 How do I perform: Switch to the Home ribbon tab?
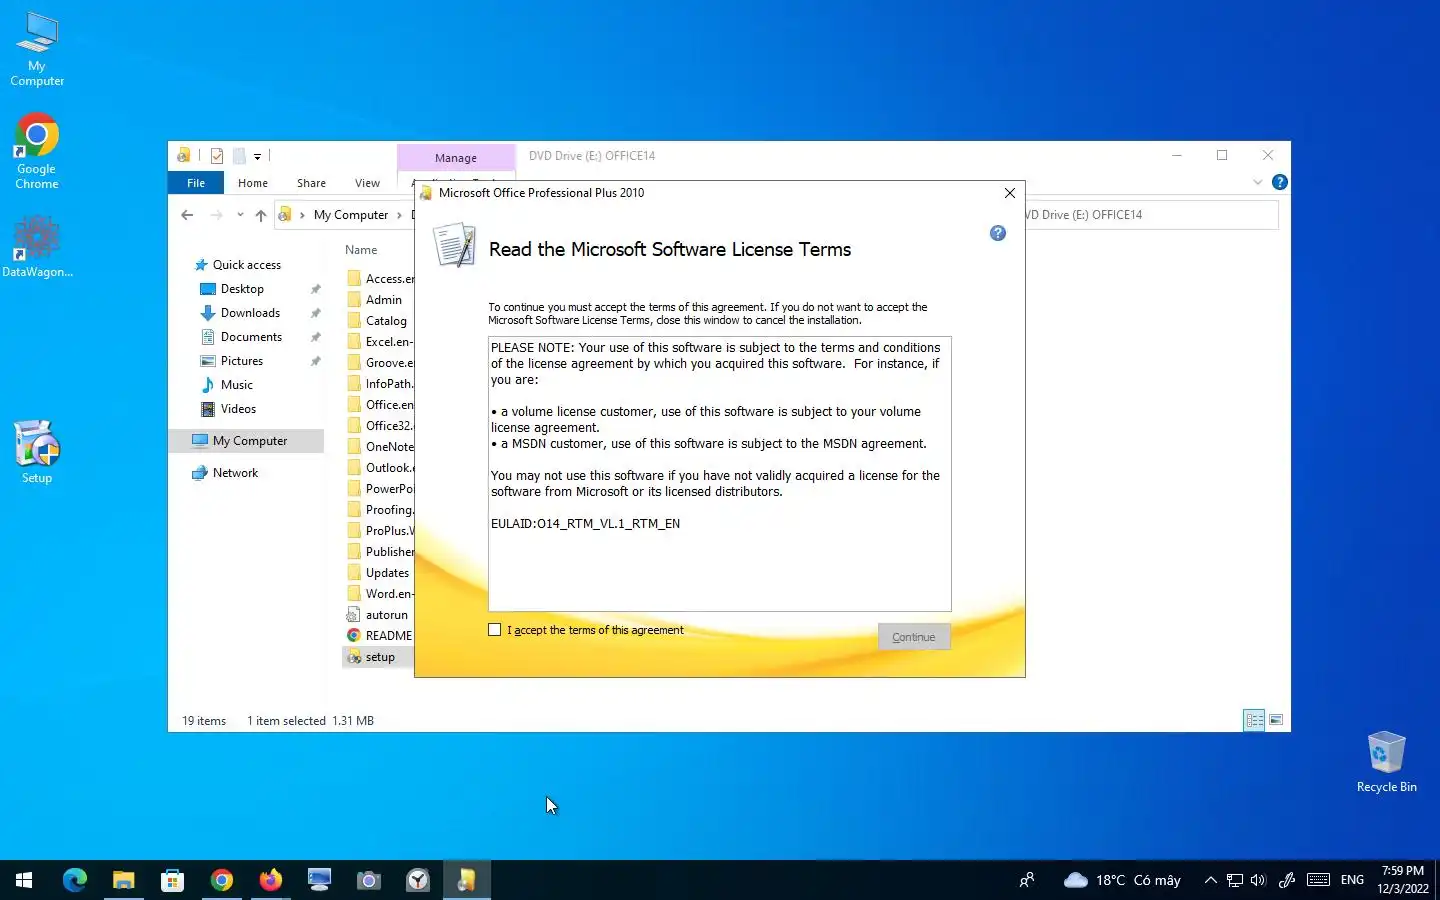coord(253,183)
